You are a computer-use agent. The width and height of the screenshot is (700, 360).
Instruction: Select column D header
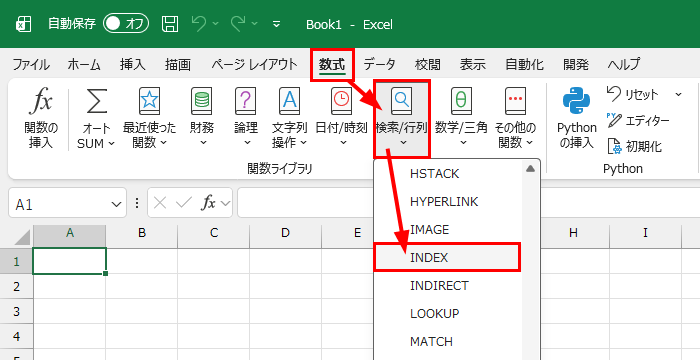click(286, 236)
